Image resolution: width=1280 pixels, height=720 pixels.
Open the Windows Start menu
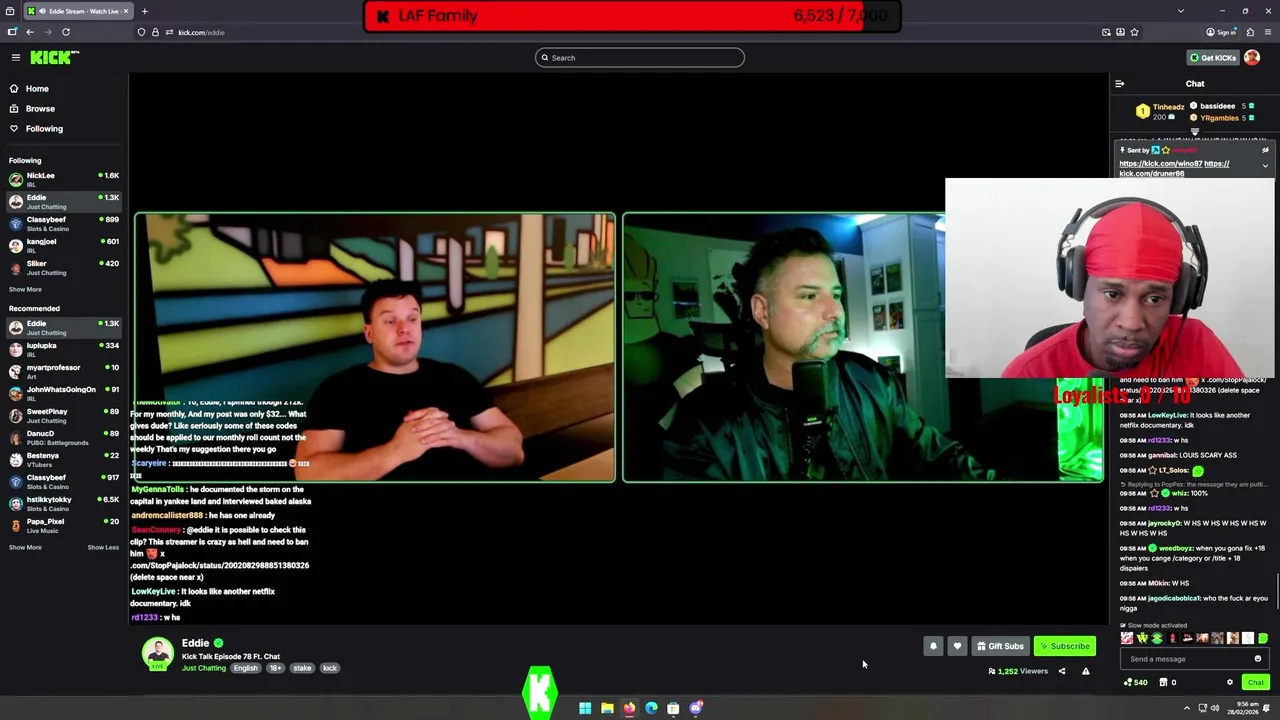click(585, 708)
